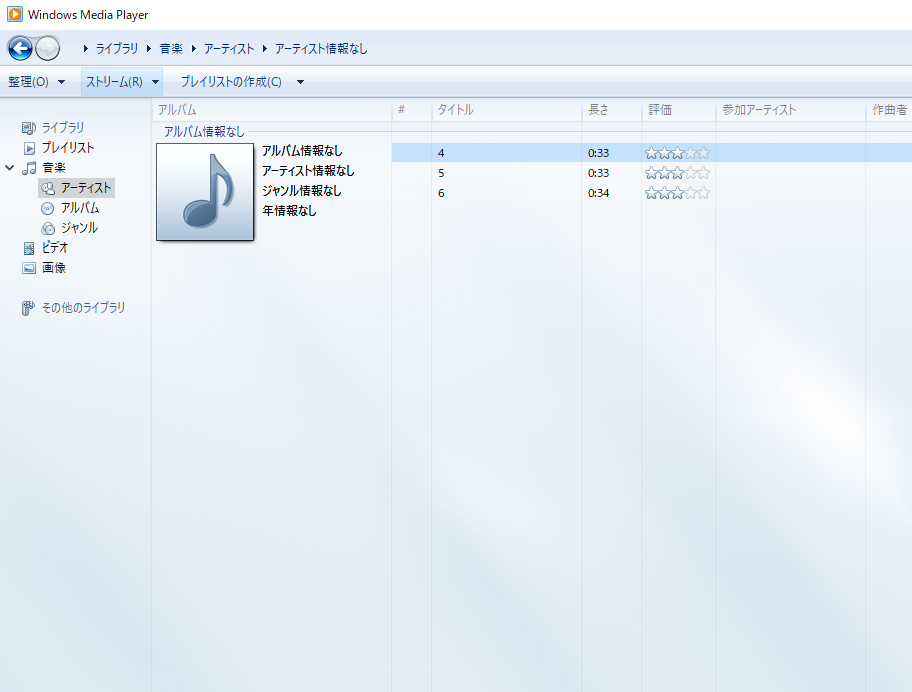The image size is (912, 692).
Task: Click the greyed Forward navigation arrow
Action: 48,48
